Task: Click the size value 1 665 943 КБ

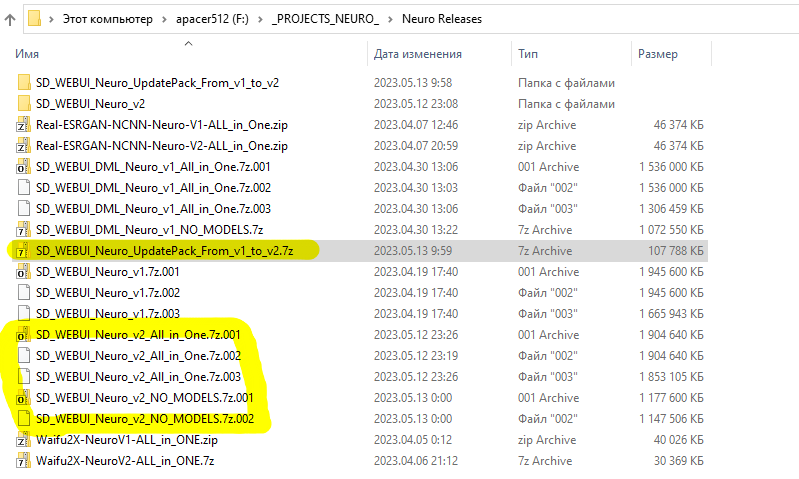Action: coord(672,313)
